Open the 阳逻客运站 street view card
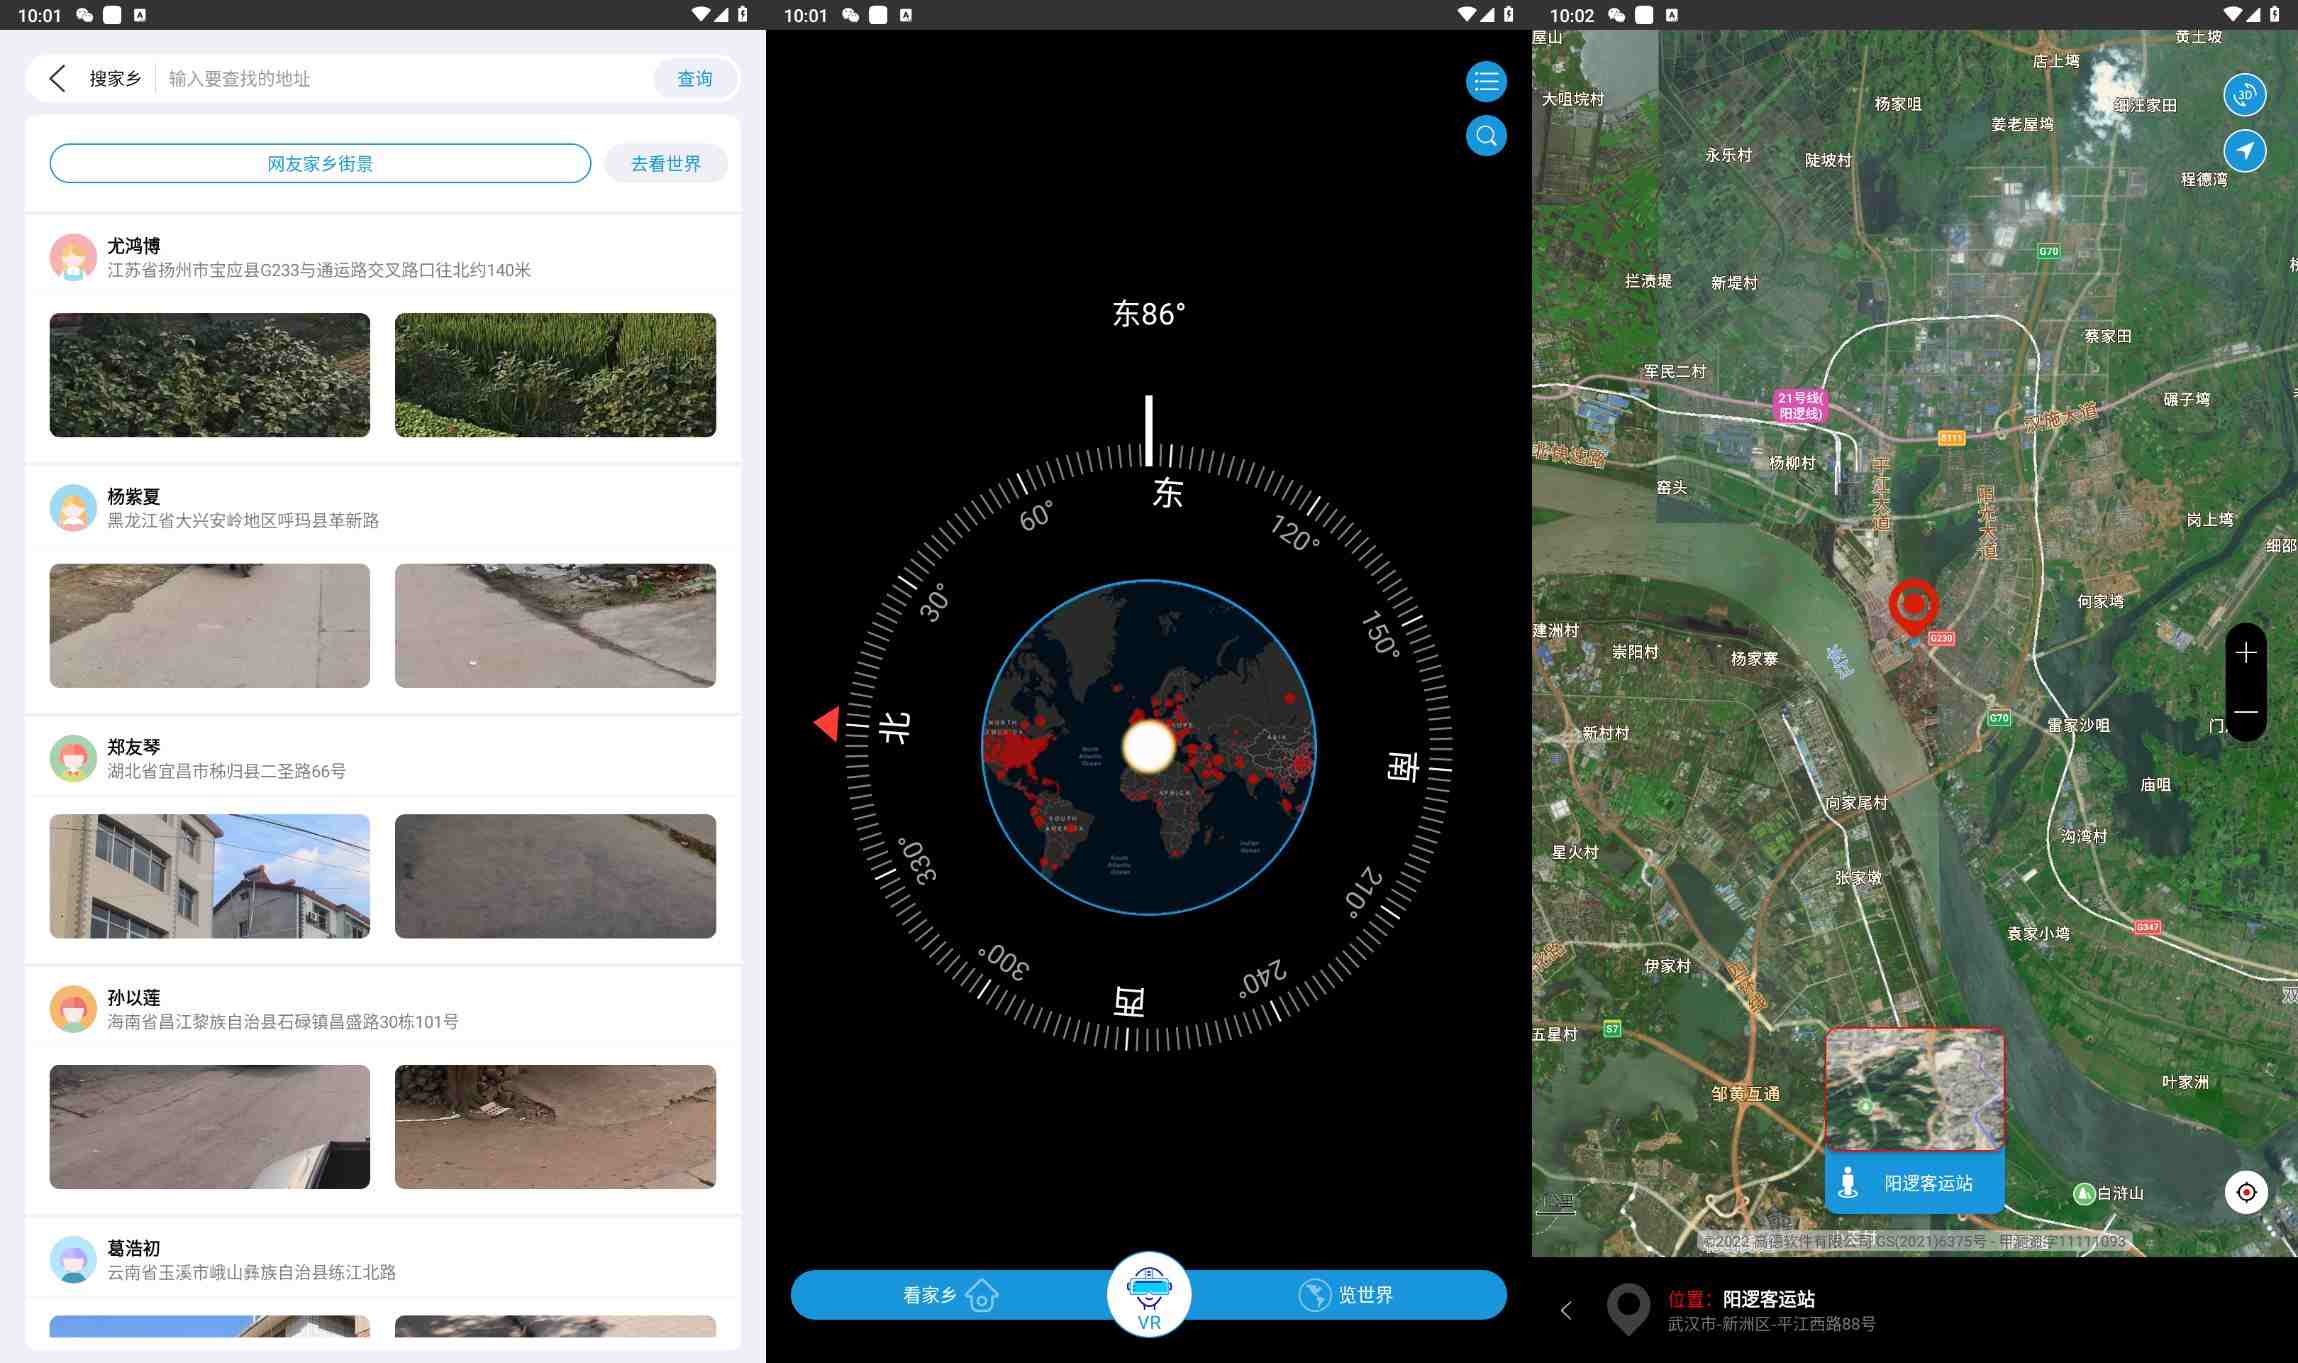Screen dimensions: 2298x1363 tap(1914, 1120)
